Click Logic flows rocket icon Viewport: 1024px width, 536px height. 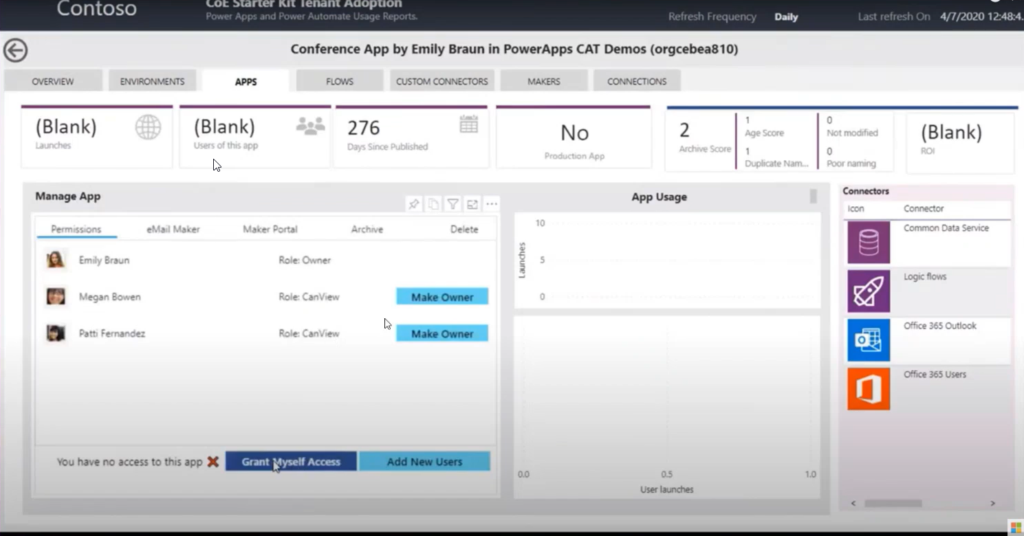(869, 291)
